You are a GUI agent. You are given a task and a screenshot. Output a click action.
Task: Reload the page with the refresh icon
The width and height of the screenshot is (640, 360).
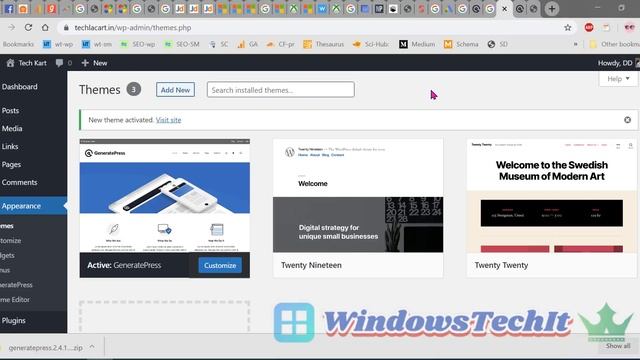click(x=28, y=27)
